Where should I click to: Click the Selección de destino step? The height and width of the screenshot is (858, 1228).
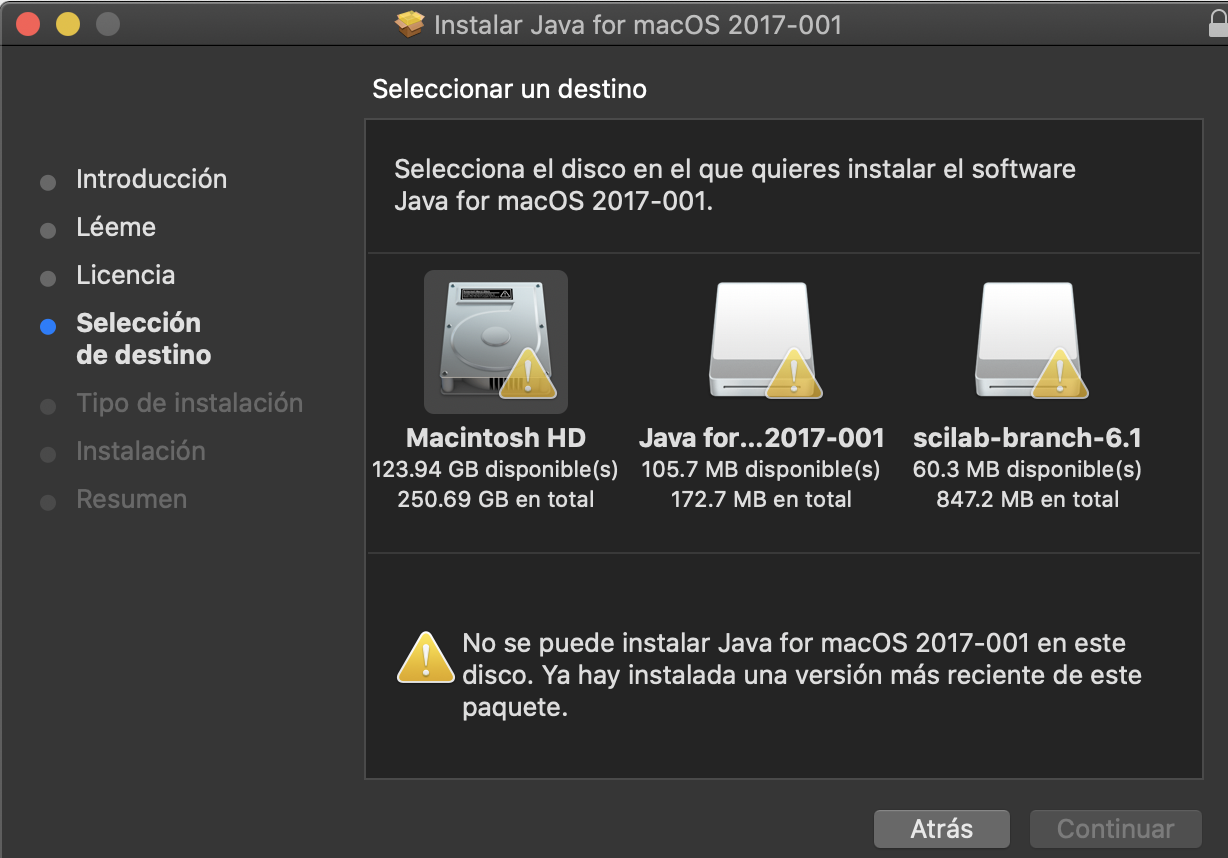tap(143, 339)
